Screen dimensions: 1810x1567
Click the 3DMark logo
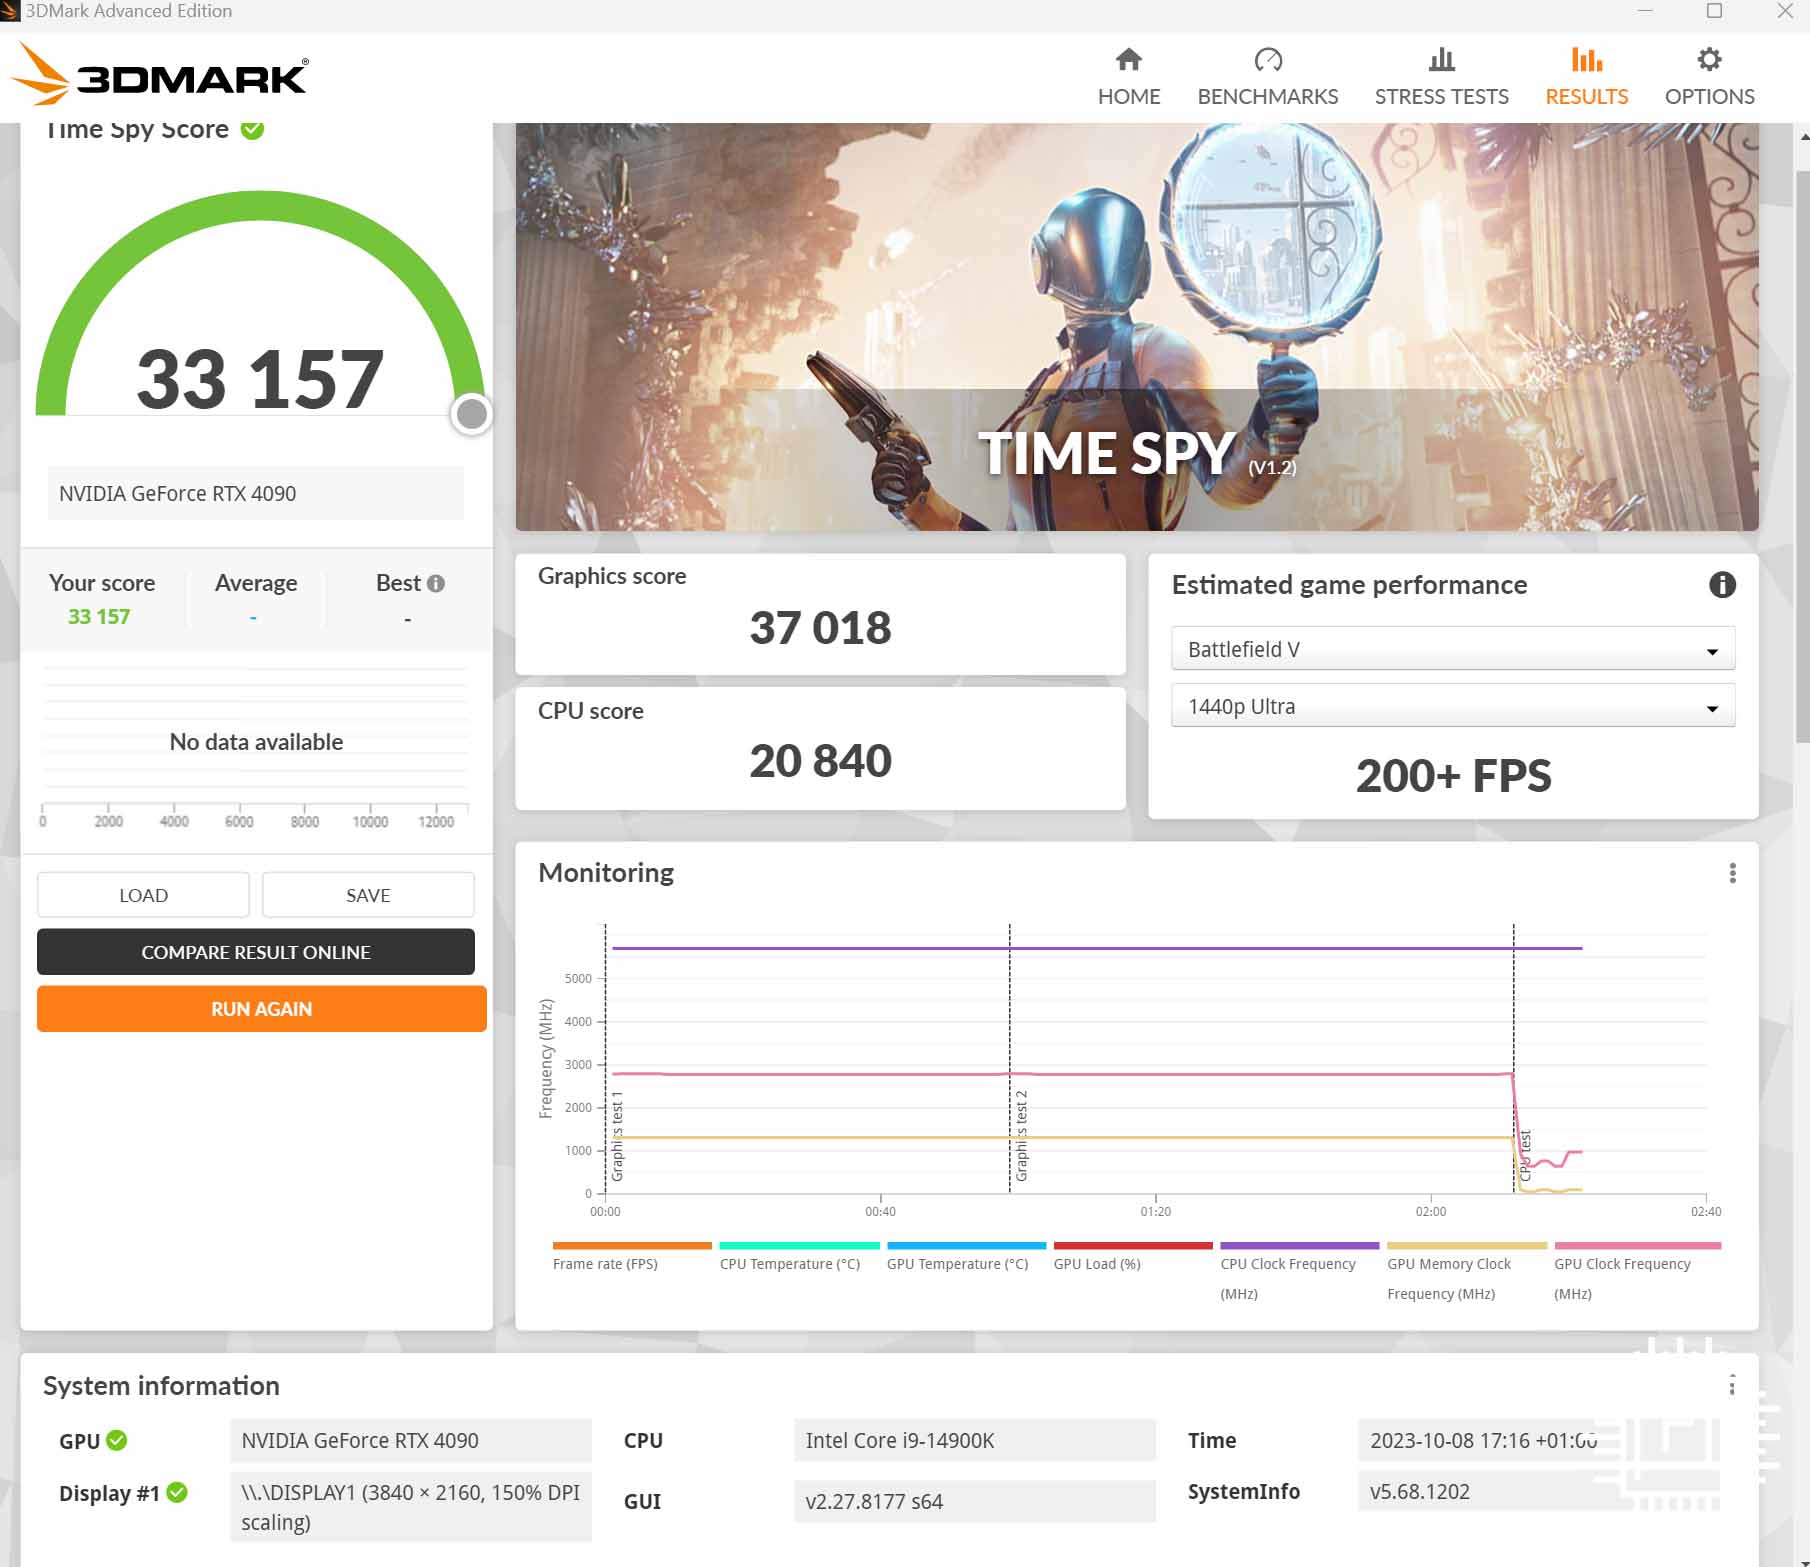tap(160, 74)
